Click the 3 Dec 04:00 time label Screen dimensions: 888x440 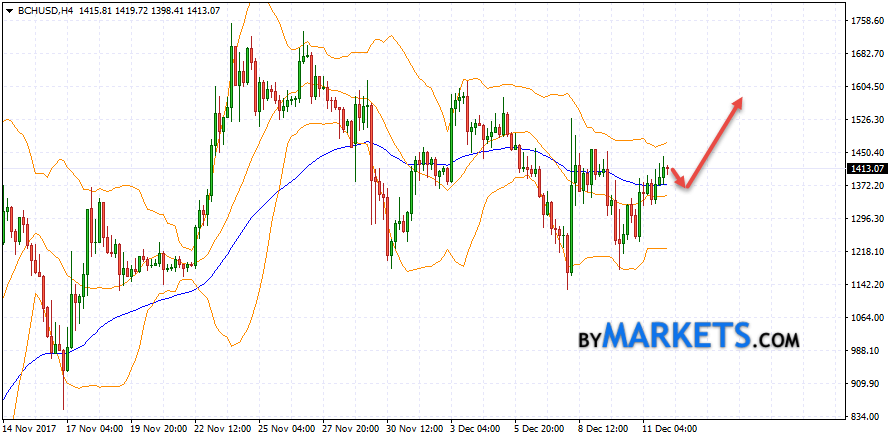[x=475, y=429]
